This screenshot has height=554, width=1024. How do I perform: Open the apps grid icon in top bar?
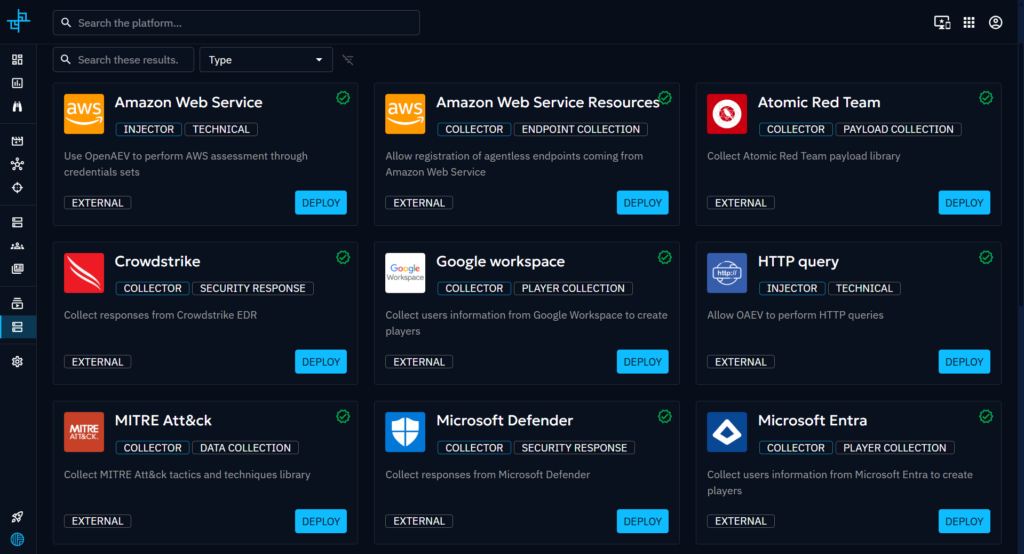pos(968,22)
